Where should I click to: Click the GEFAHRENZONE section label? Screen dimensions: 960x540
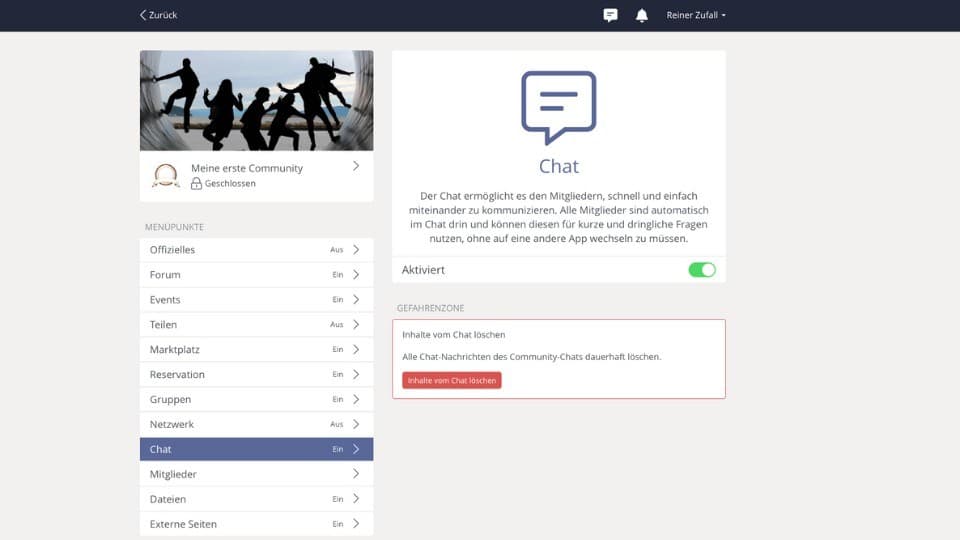coord(430,308)
